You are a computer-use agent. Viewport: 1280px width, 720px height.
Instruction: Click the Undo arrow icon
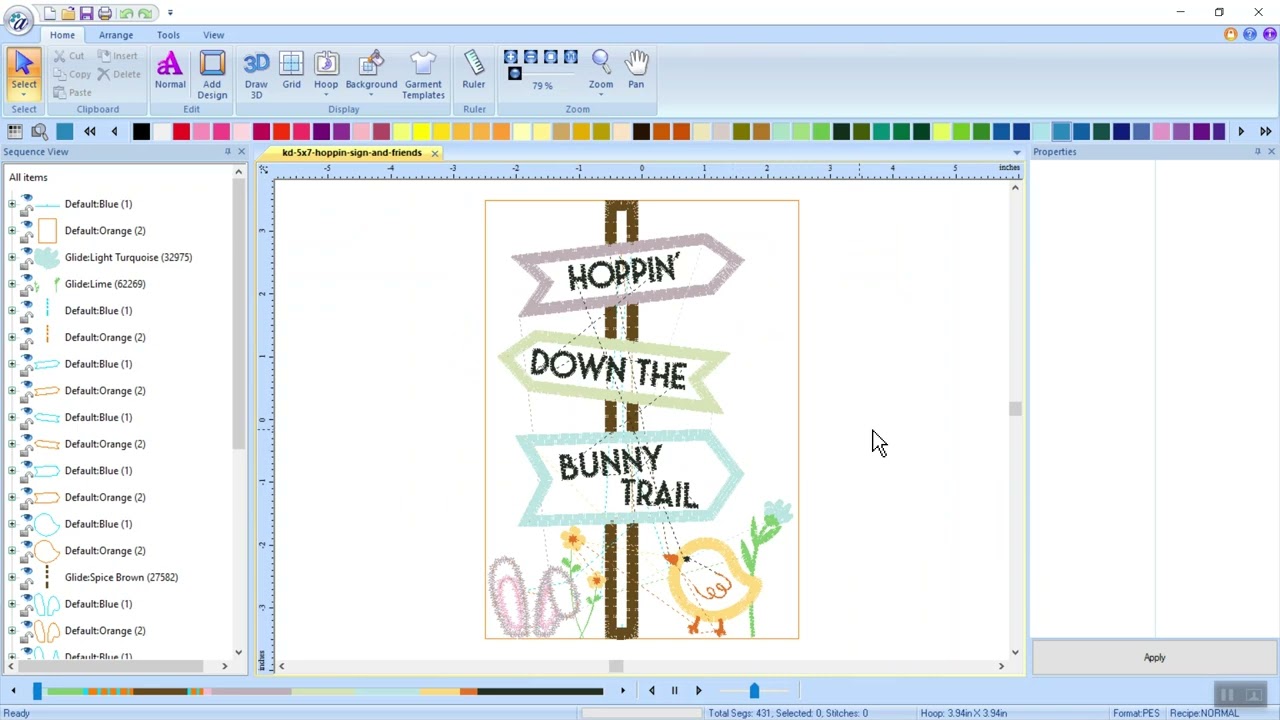126,13
